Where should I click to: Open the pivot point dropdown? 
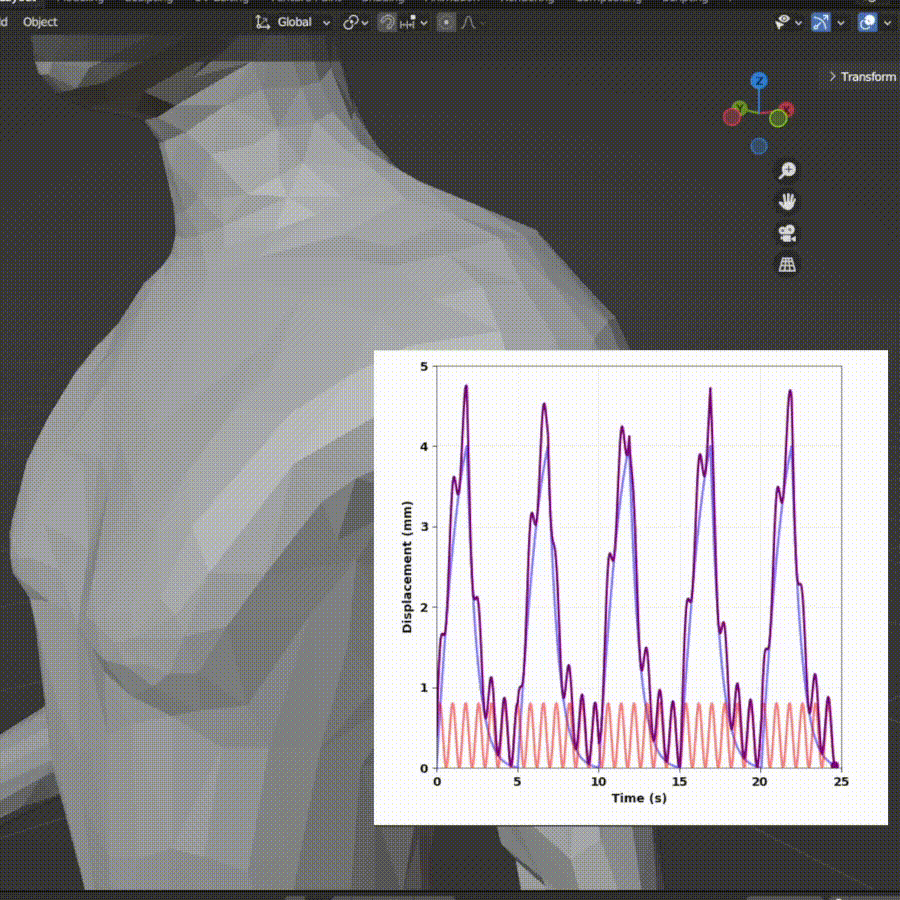pos(355,23)
